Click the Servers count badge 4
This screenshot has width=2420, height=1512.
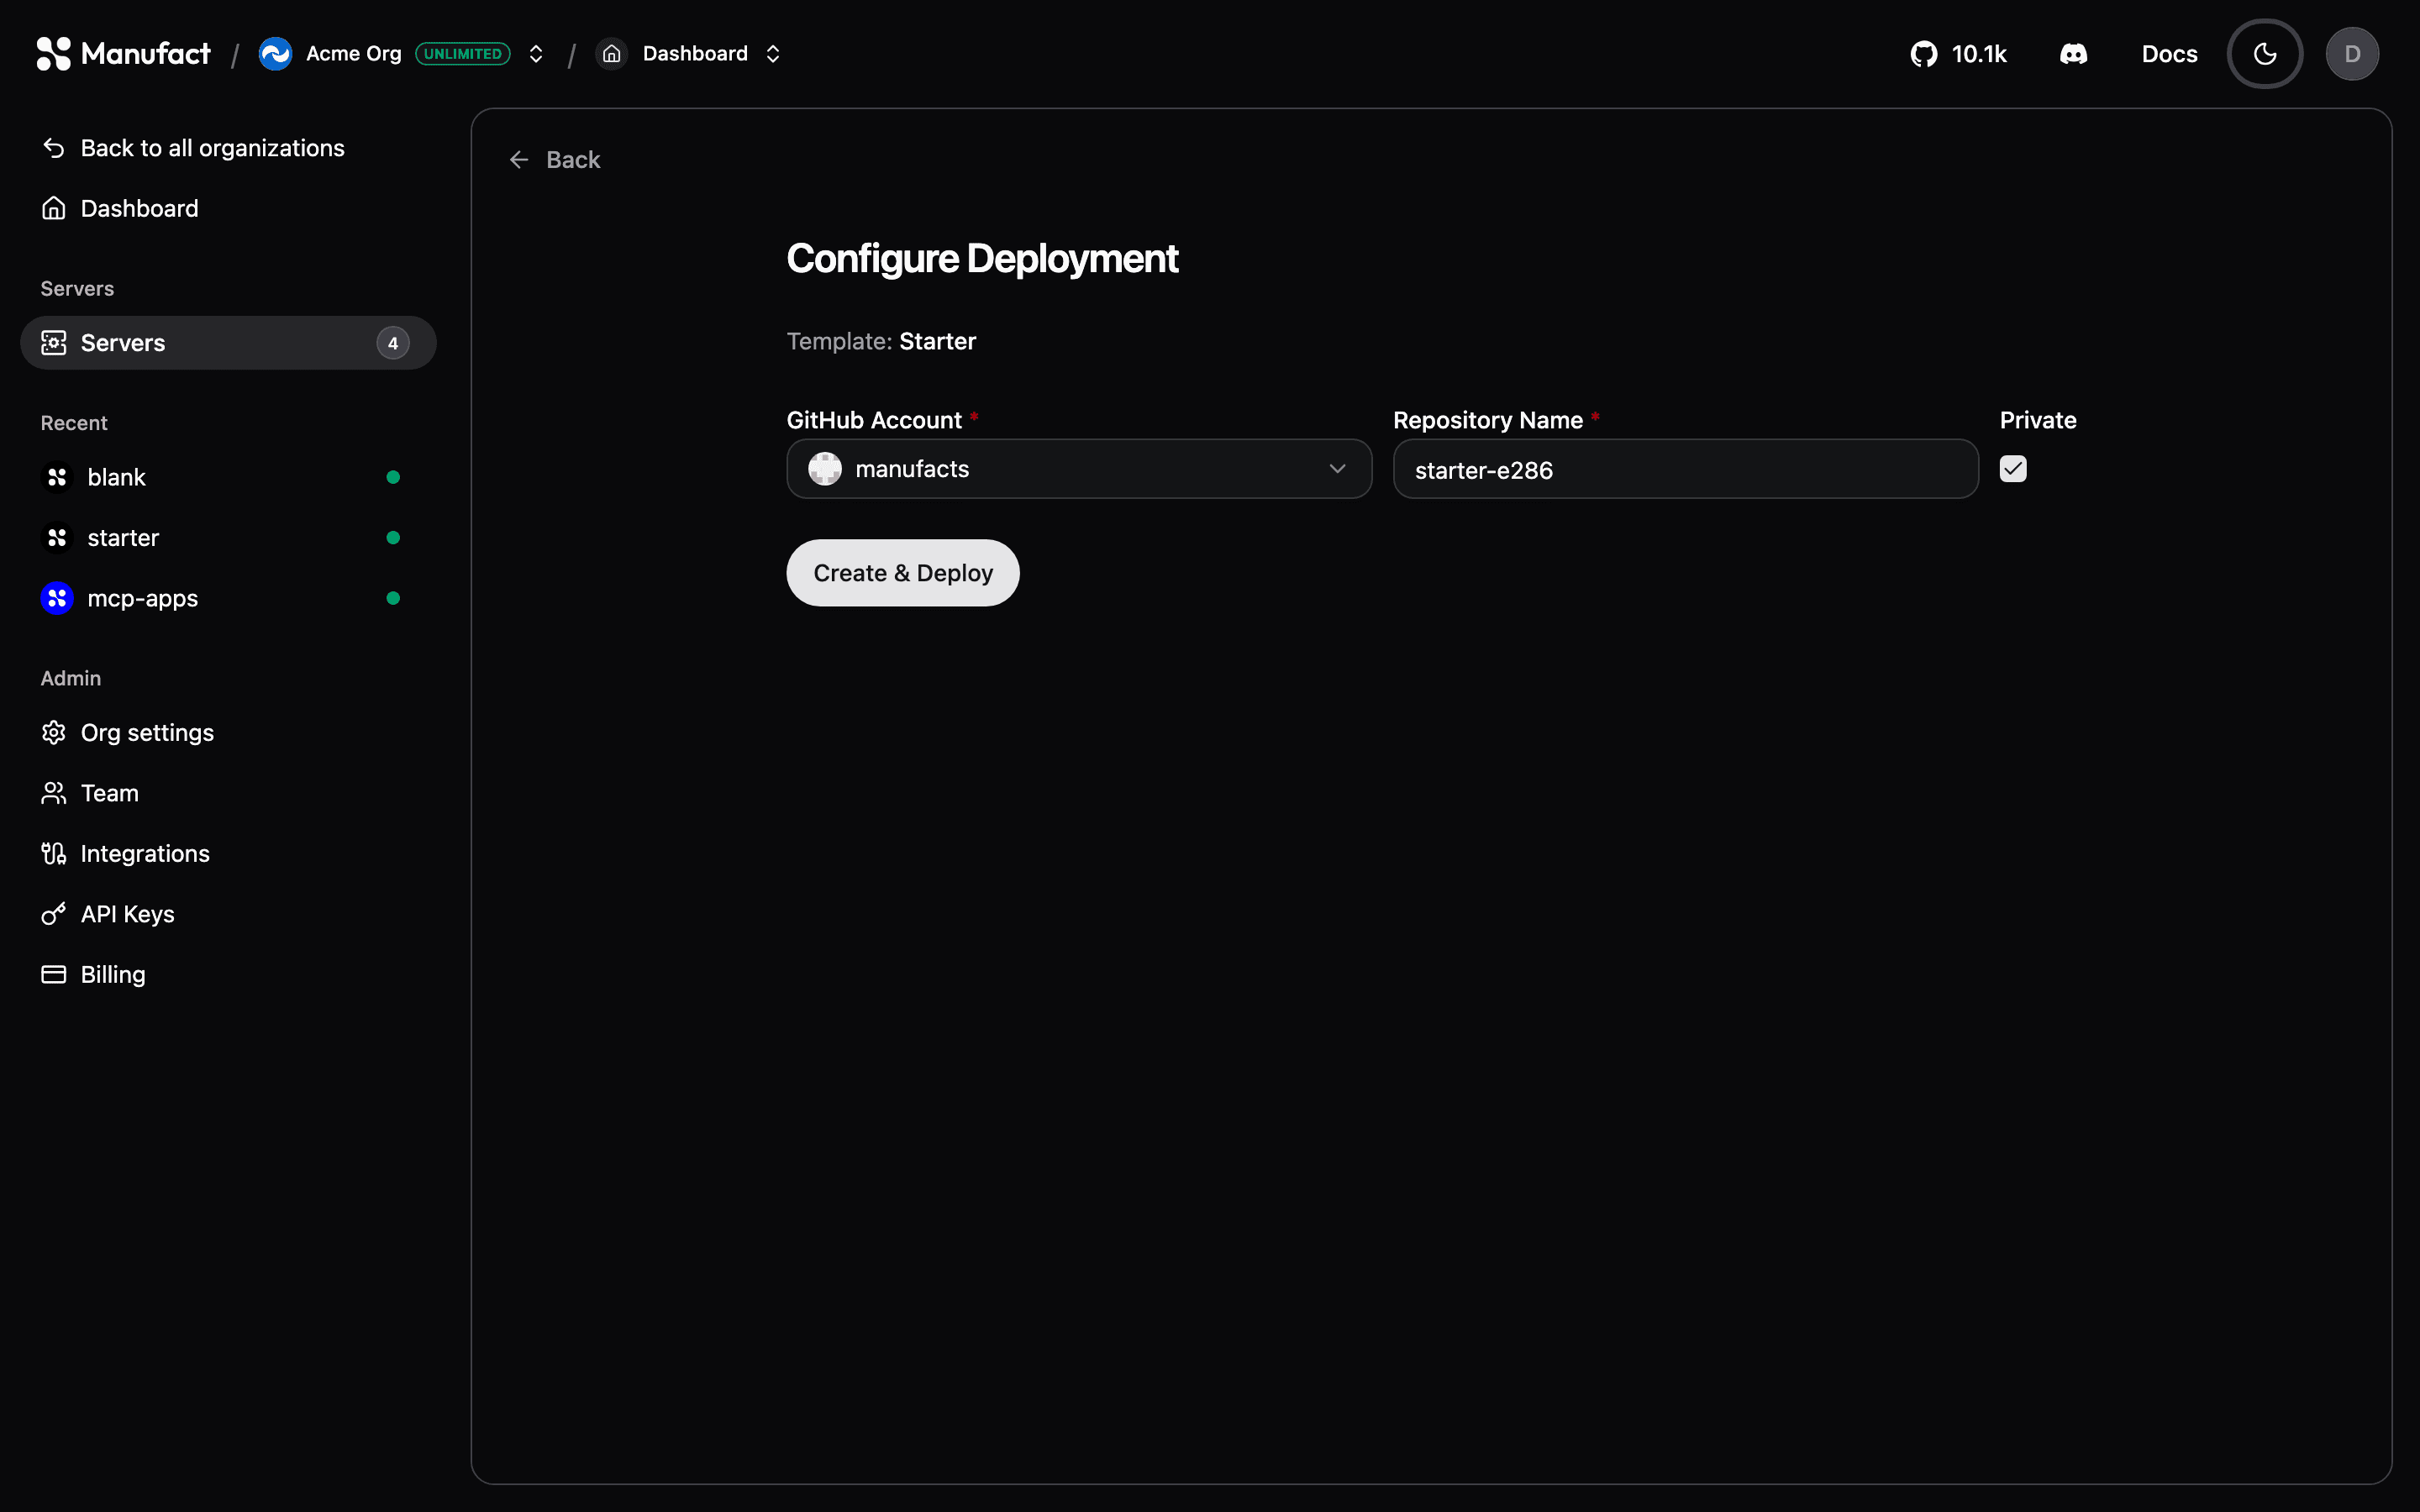(393, 343)
